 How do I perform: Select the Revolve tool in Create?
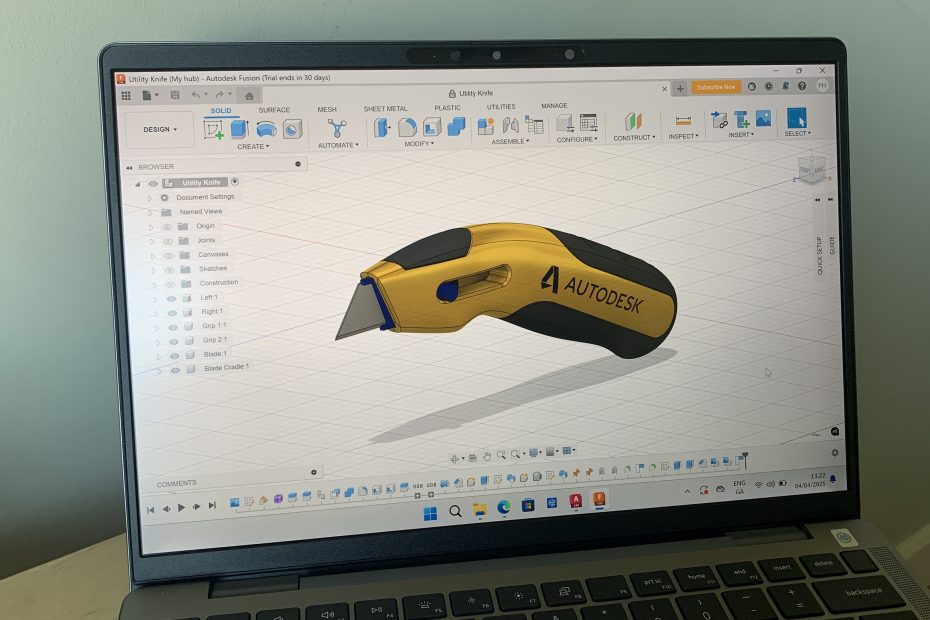[x=266, y=129]
